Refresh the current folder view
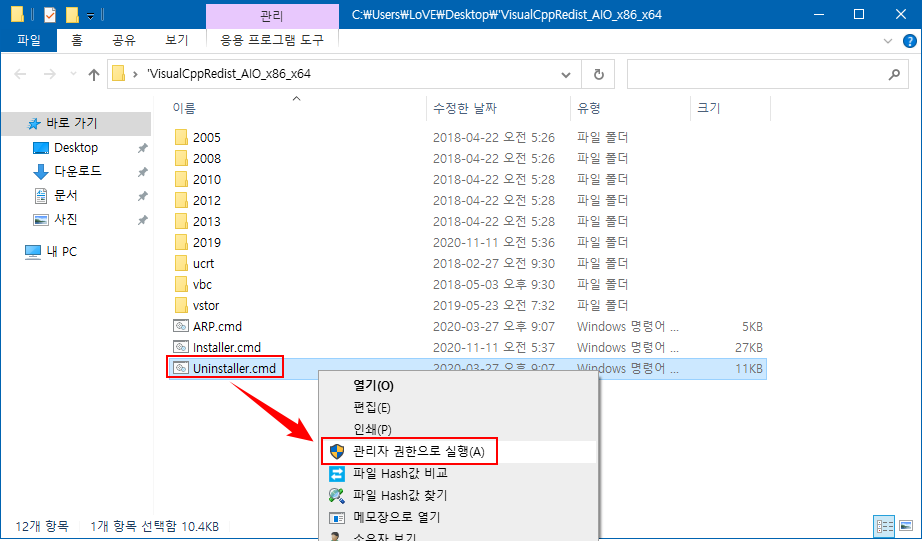The image size is (922, 541). pyautogui.click(x=599, y=74)
